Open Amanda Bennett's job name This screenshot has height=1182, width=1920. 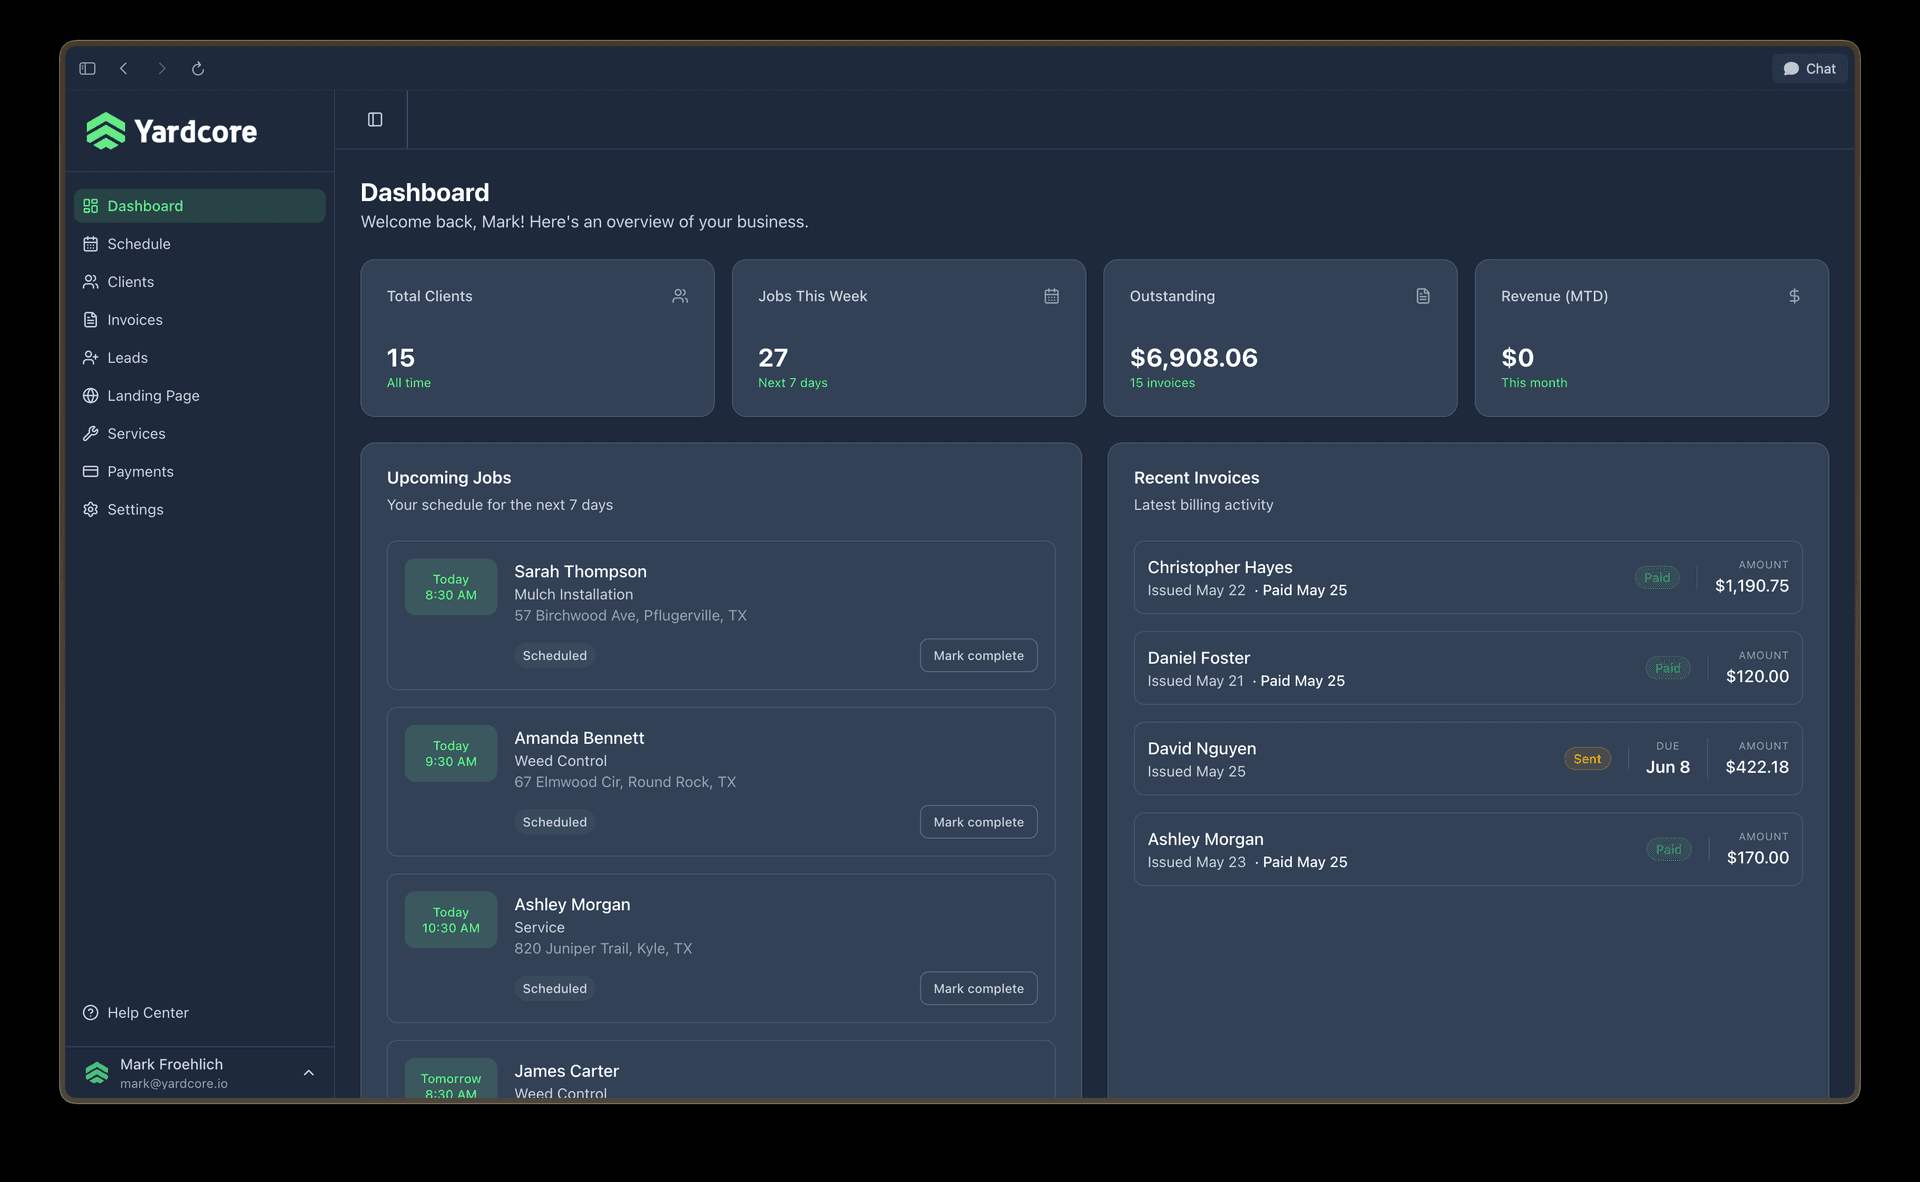tap(580, 738)
